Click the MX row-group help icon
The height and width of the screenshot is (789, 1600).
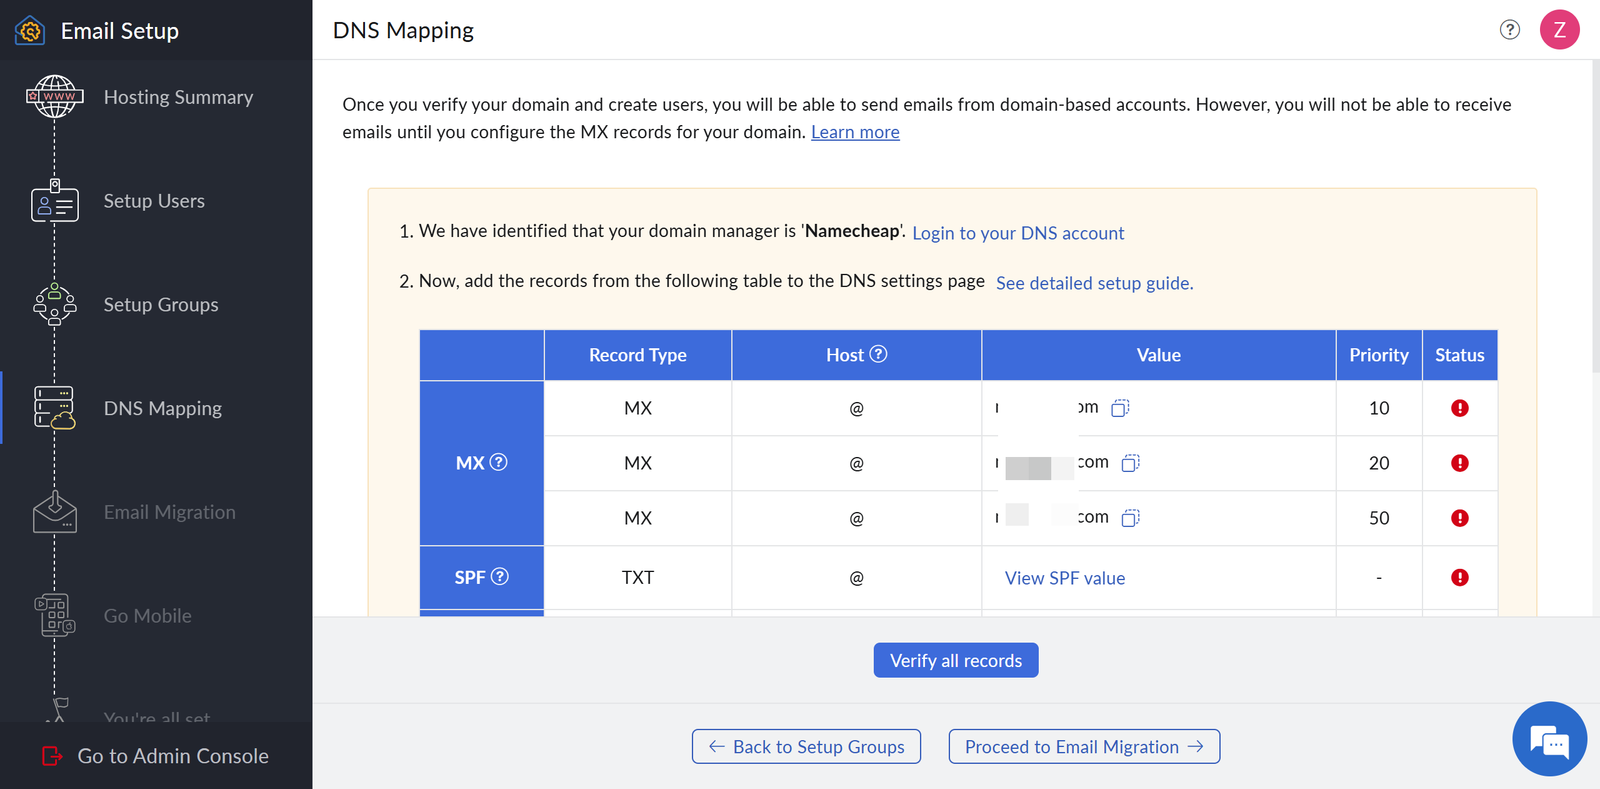(x=499, y=462)
